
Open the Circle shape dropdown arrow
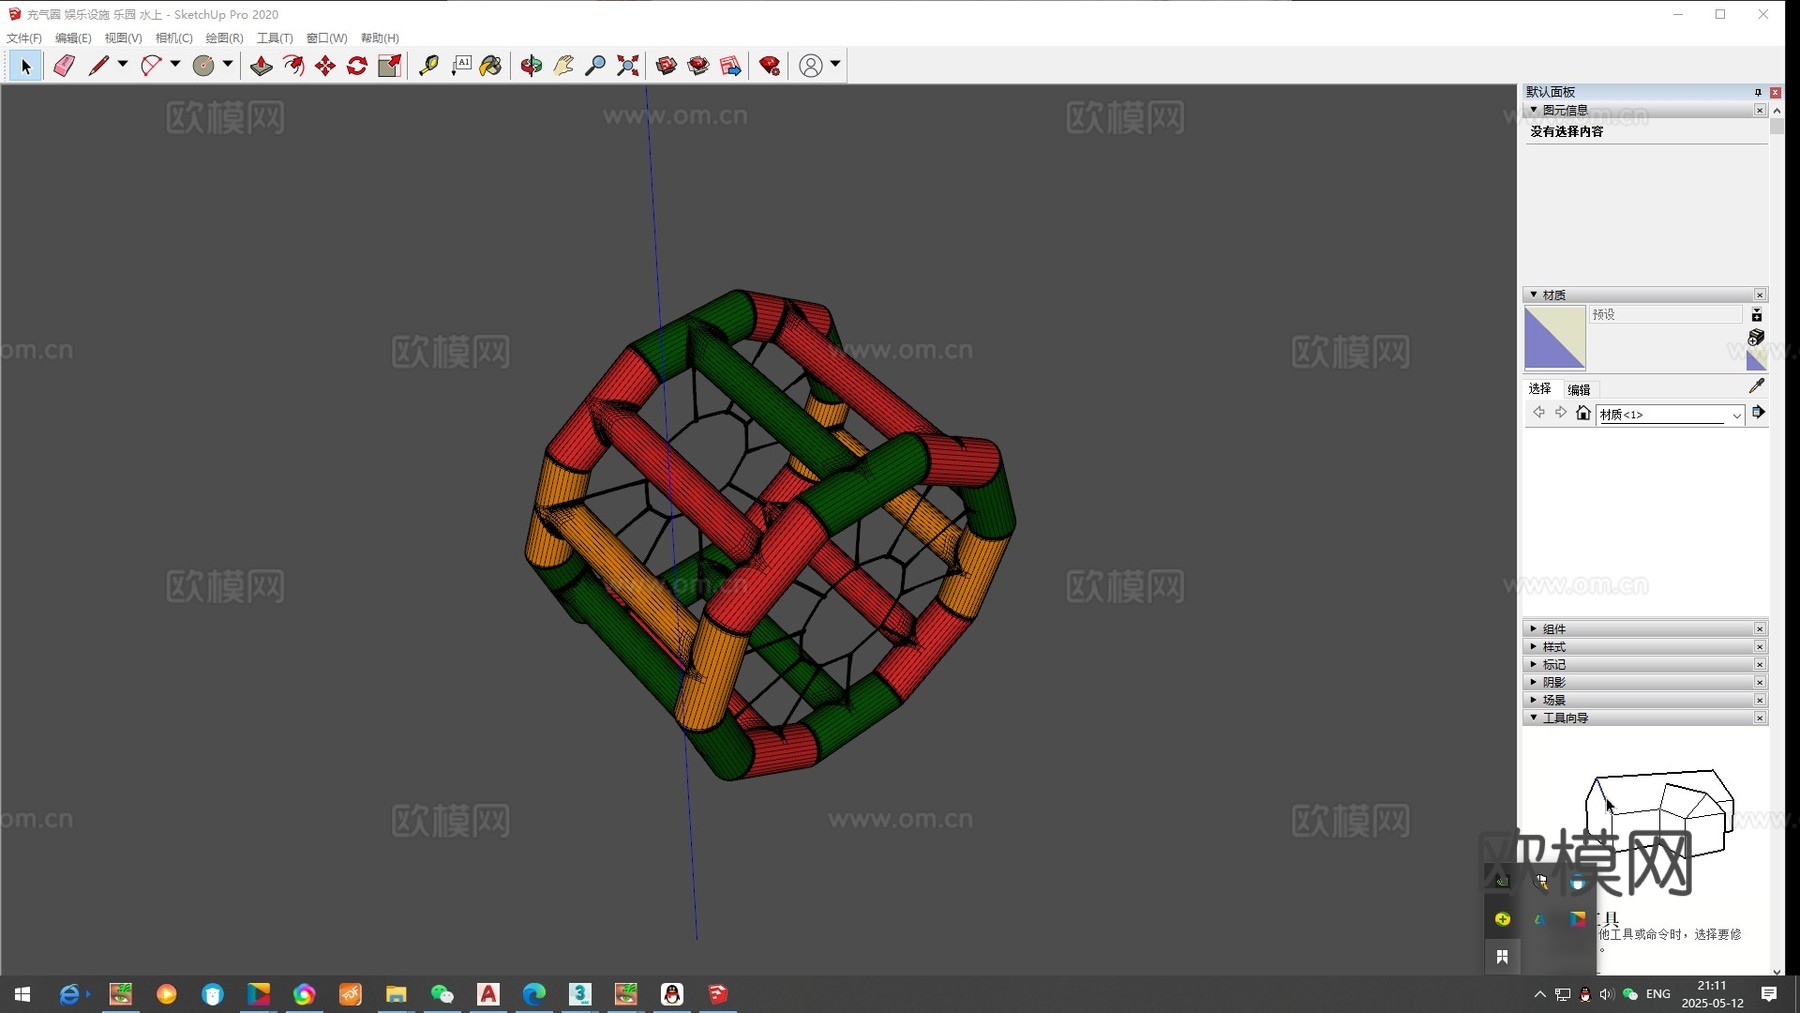228,64
